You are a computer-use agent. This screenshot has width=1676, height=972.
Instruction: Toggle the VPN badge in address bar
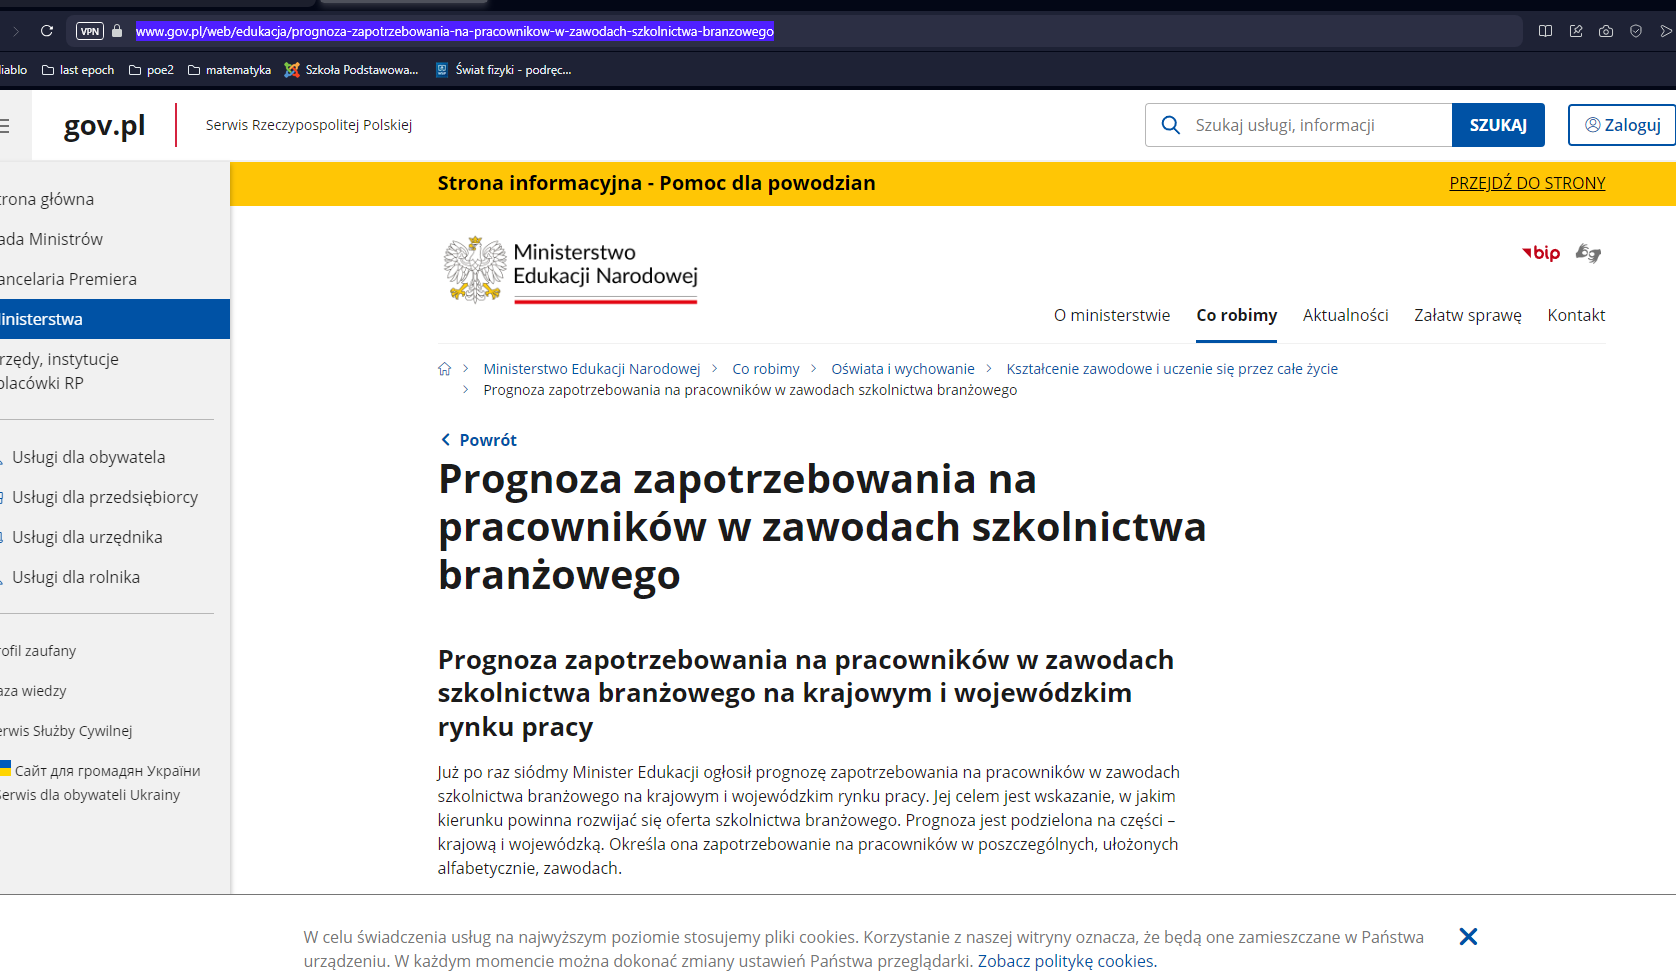pos(90,31)
